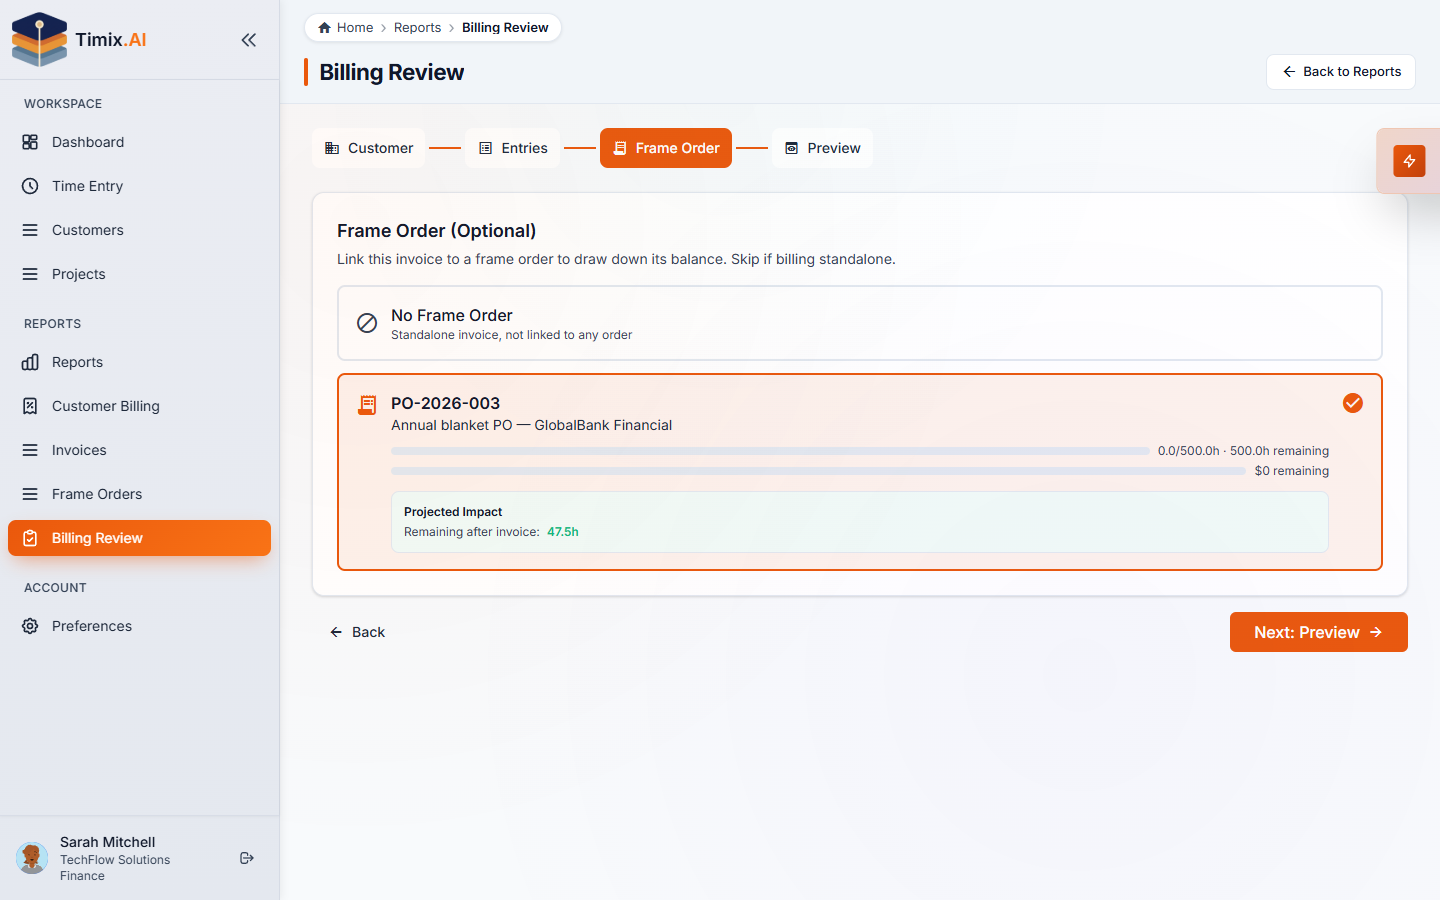
Task: Click the $0 remaining progress bar
Action: pyautogui.click(x=818, y=471)
